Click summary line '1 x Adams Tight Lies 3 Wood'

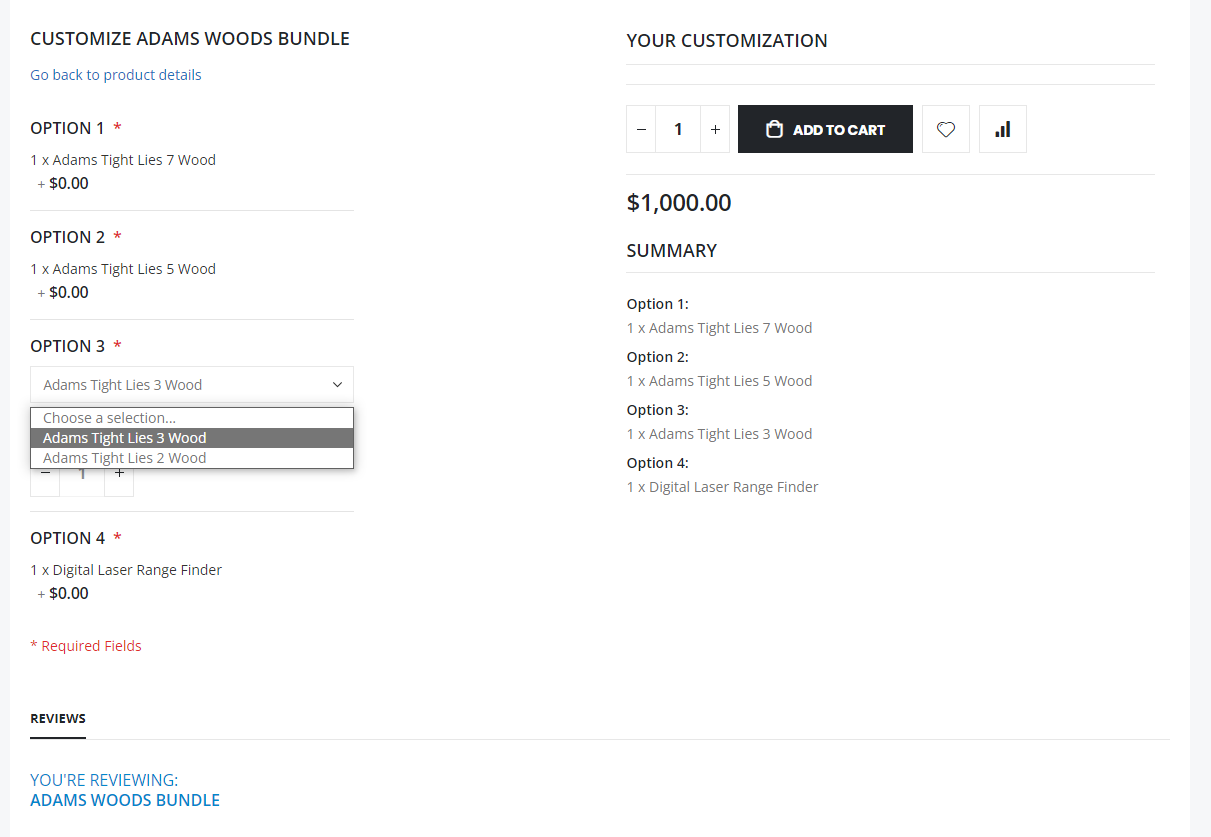pos(719,434)
